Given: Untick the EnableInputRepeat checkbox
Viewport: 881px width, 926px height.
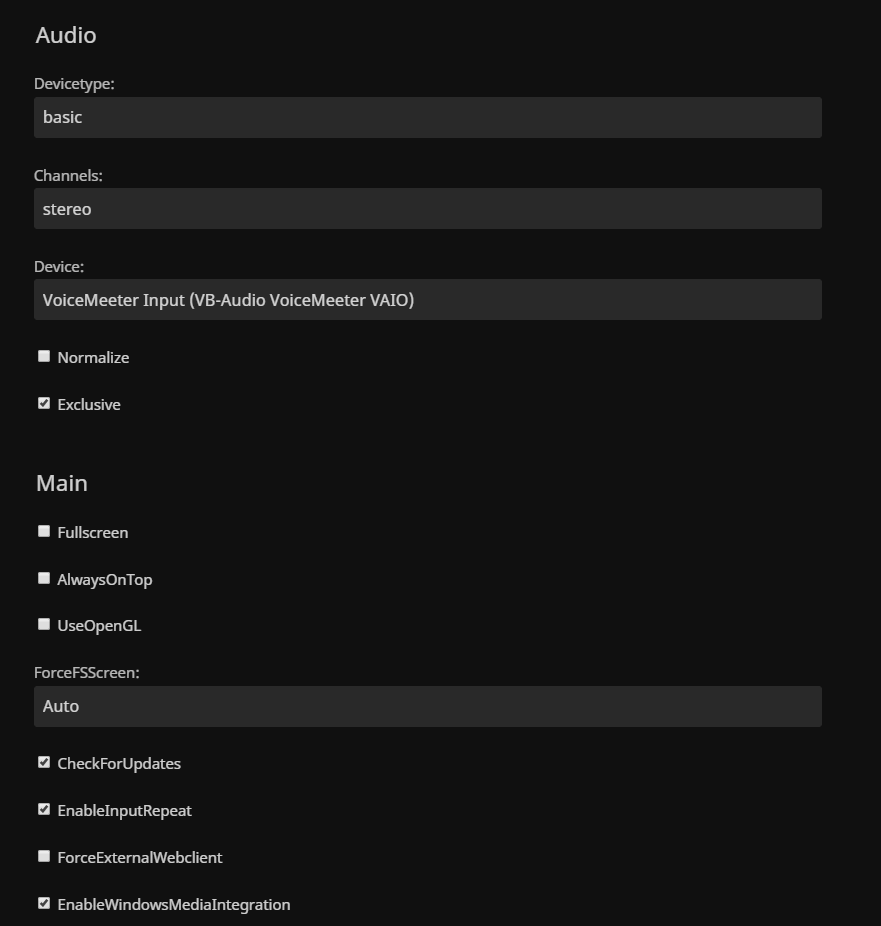Looking at the screenshot, I should point(44,809).
